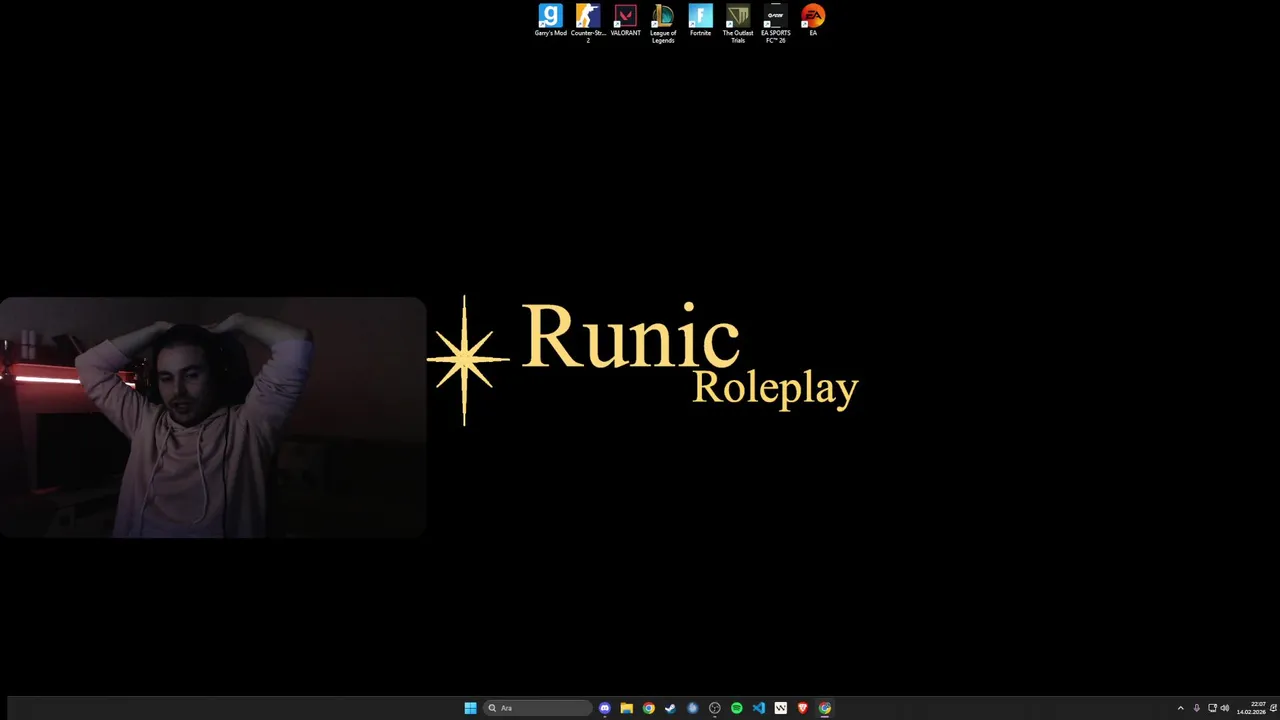Viewport: 1280px width, 720px height.
Task: Open the blue round app icon after Steam
Action: (x=693, y=708)
